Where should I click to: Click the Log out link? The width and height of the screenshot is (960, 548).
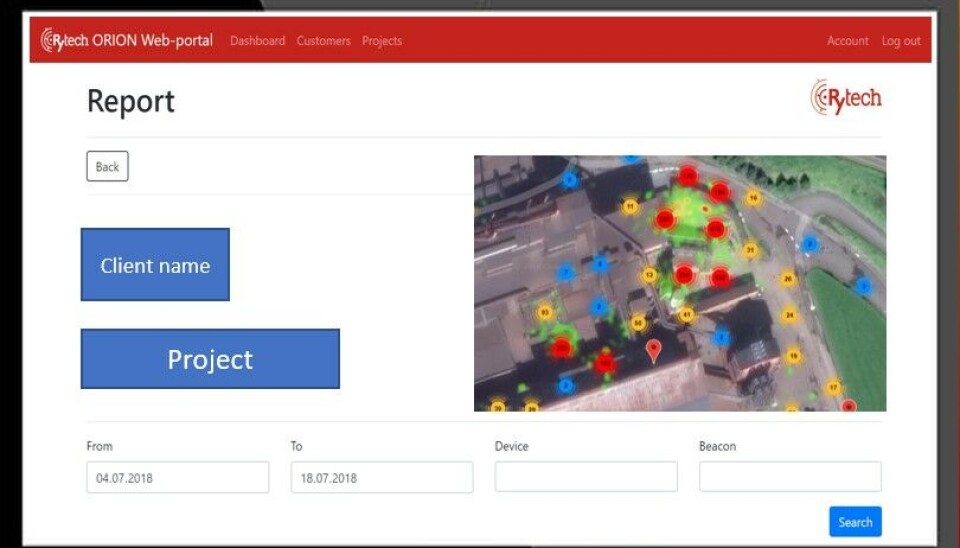[x=901, y=41]
